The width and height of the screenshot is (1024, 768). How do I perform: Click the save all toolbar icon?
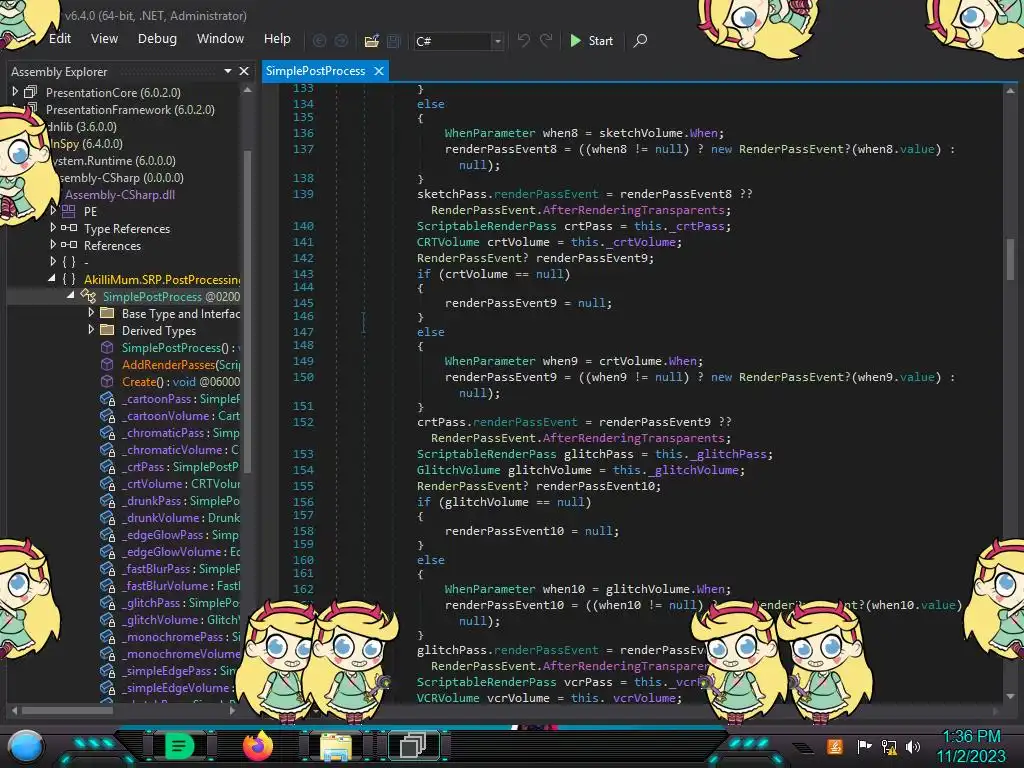394,40
